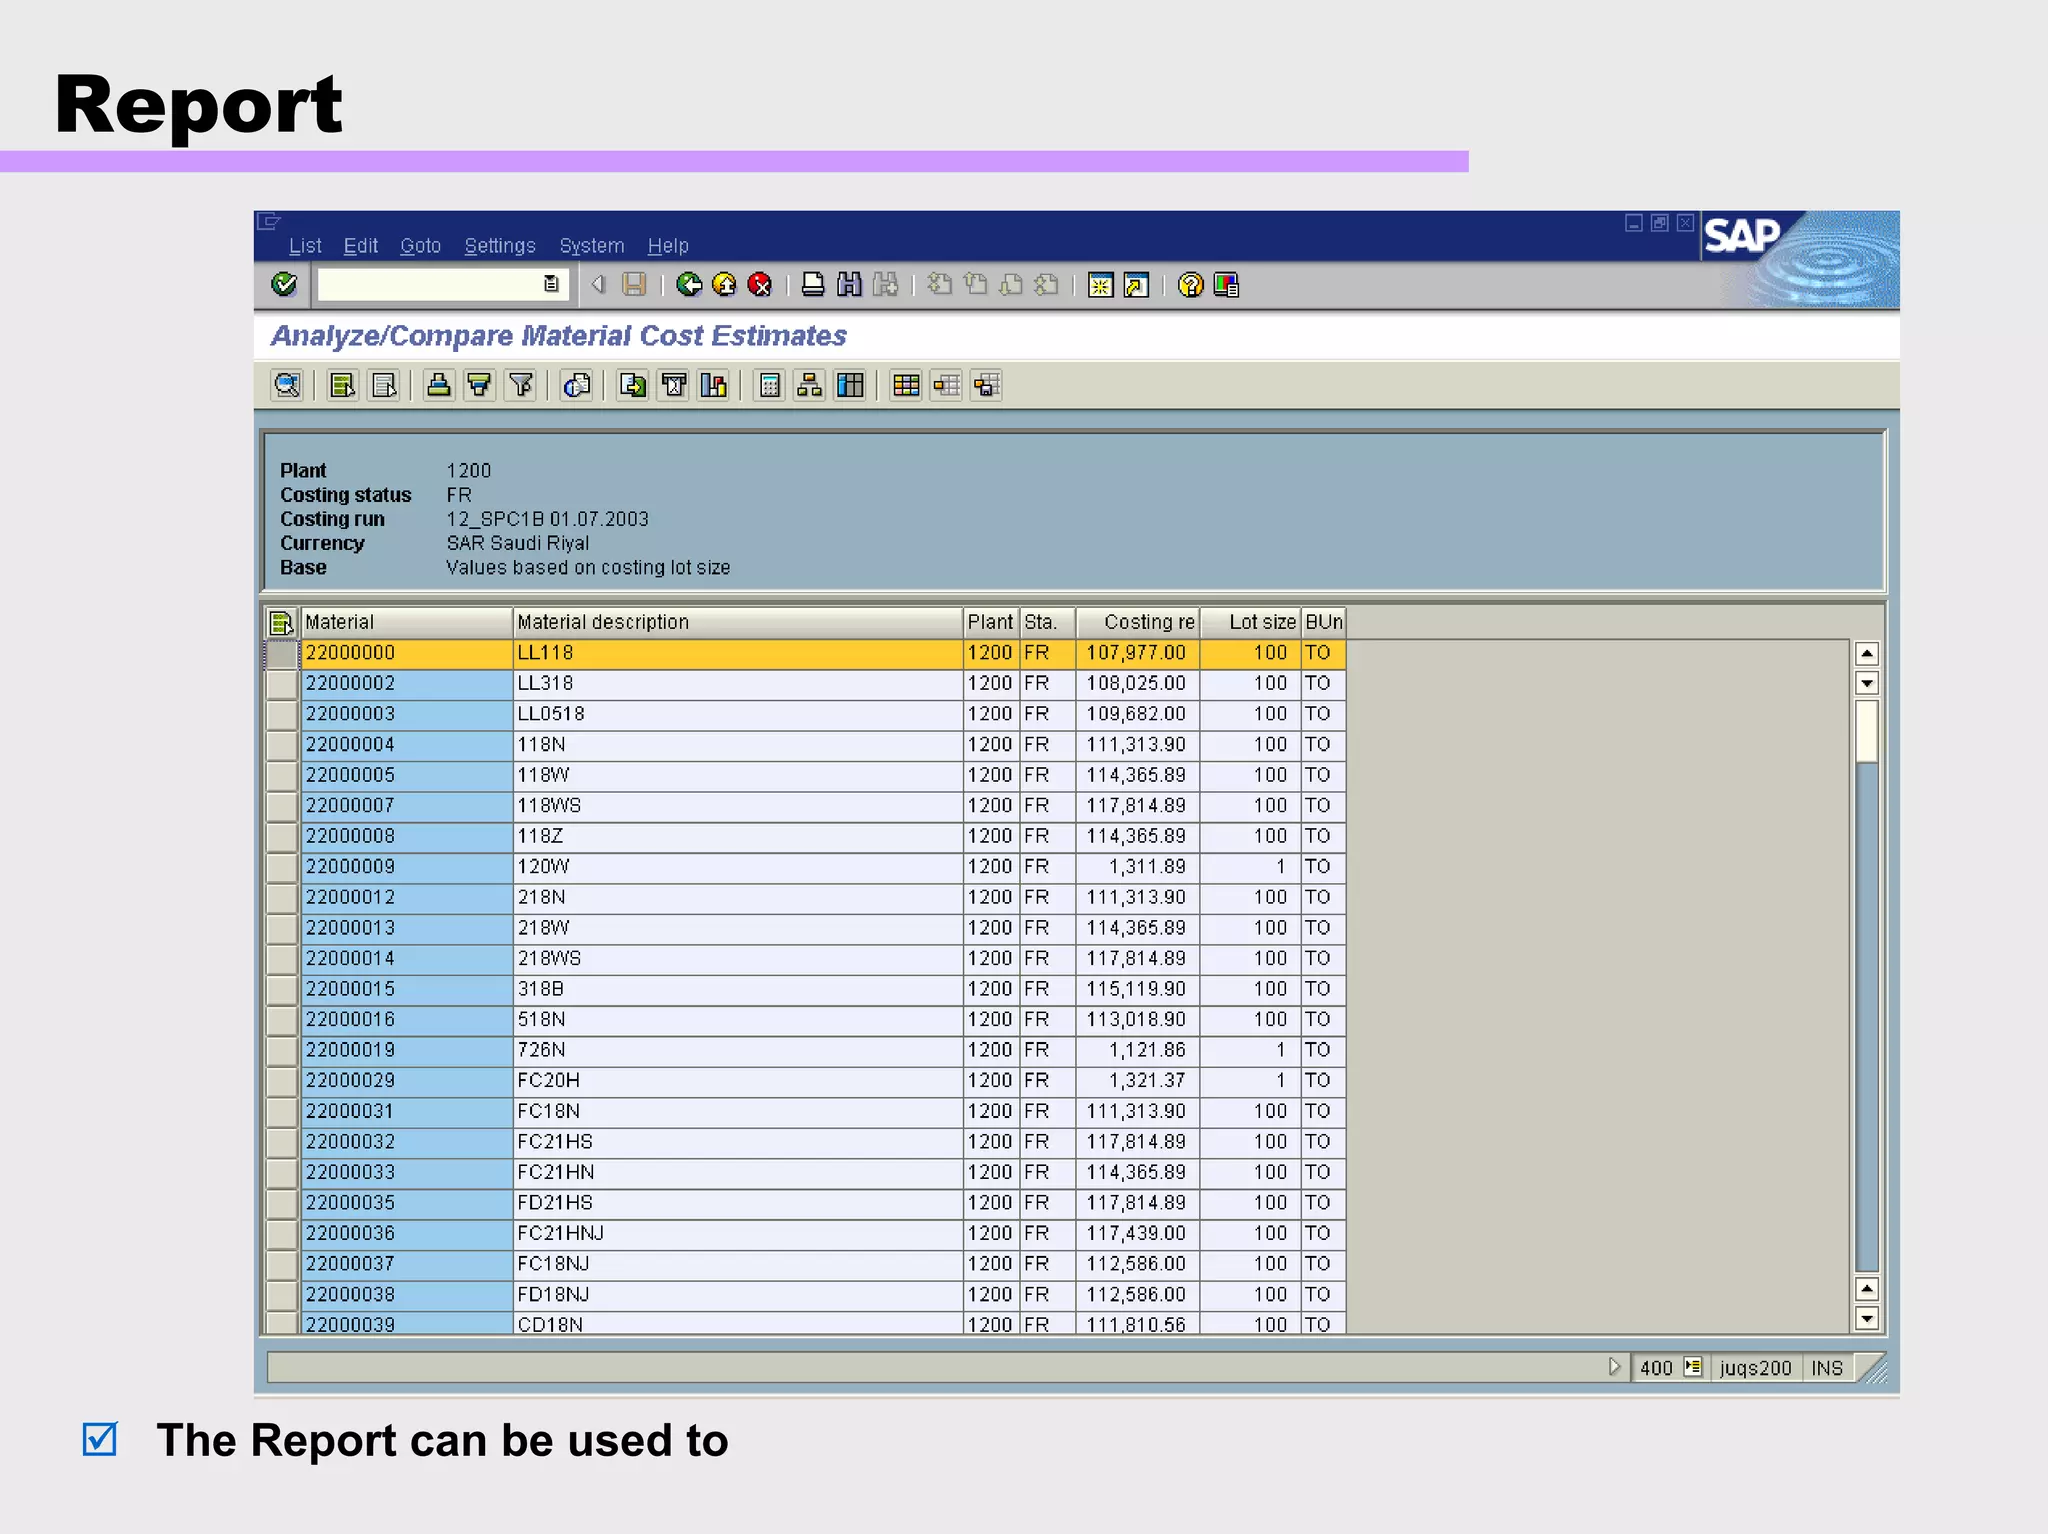Click the Material column header
The width and height of the screenshot is (2048, 1534).
406,622
